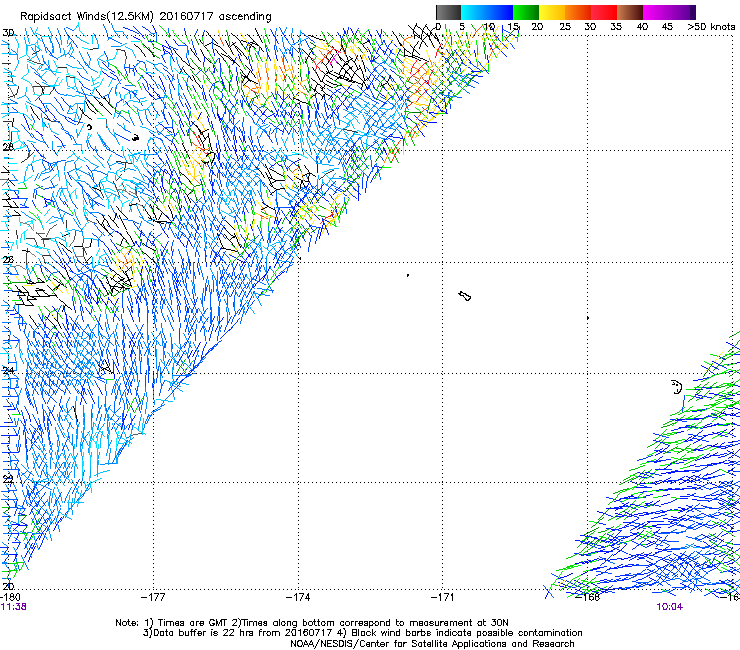Click the date 20160717 ascending in the title
Screen dimensions: 740x650
tap(216, 17)
